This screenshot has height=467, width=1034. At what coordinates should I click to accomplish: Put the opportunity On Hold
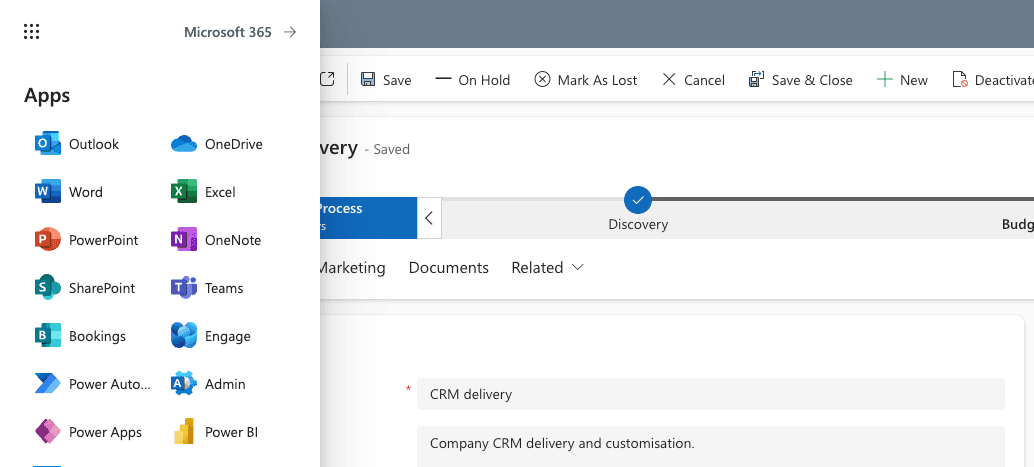pos(473,80)
